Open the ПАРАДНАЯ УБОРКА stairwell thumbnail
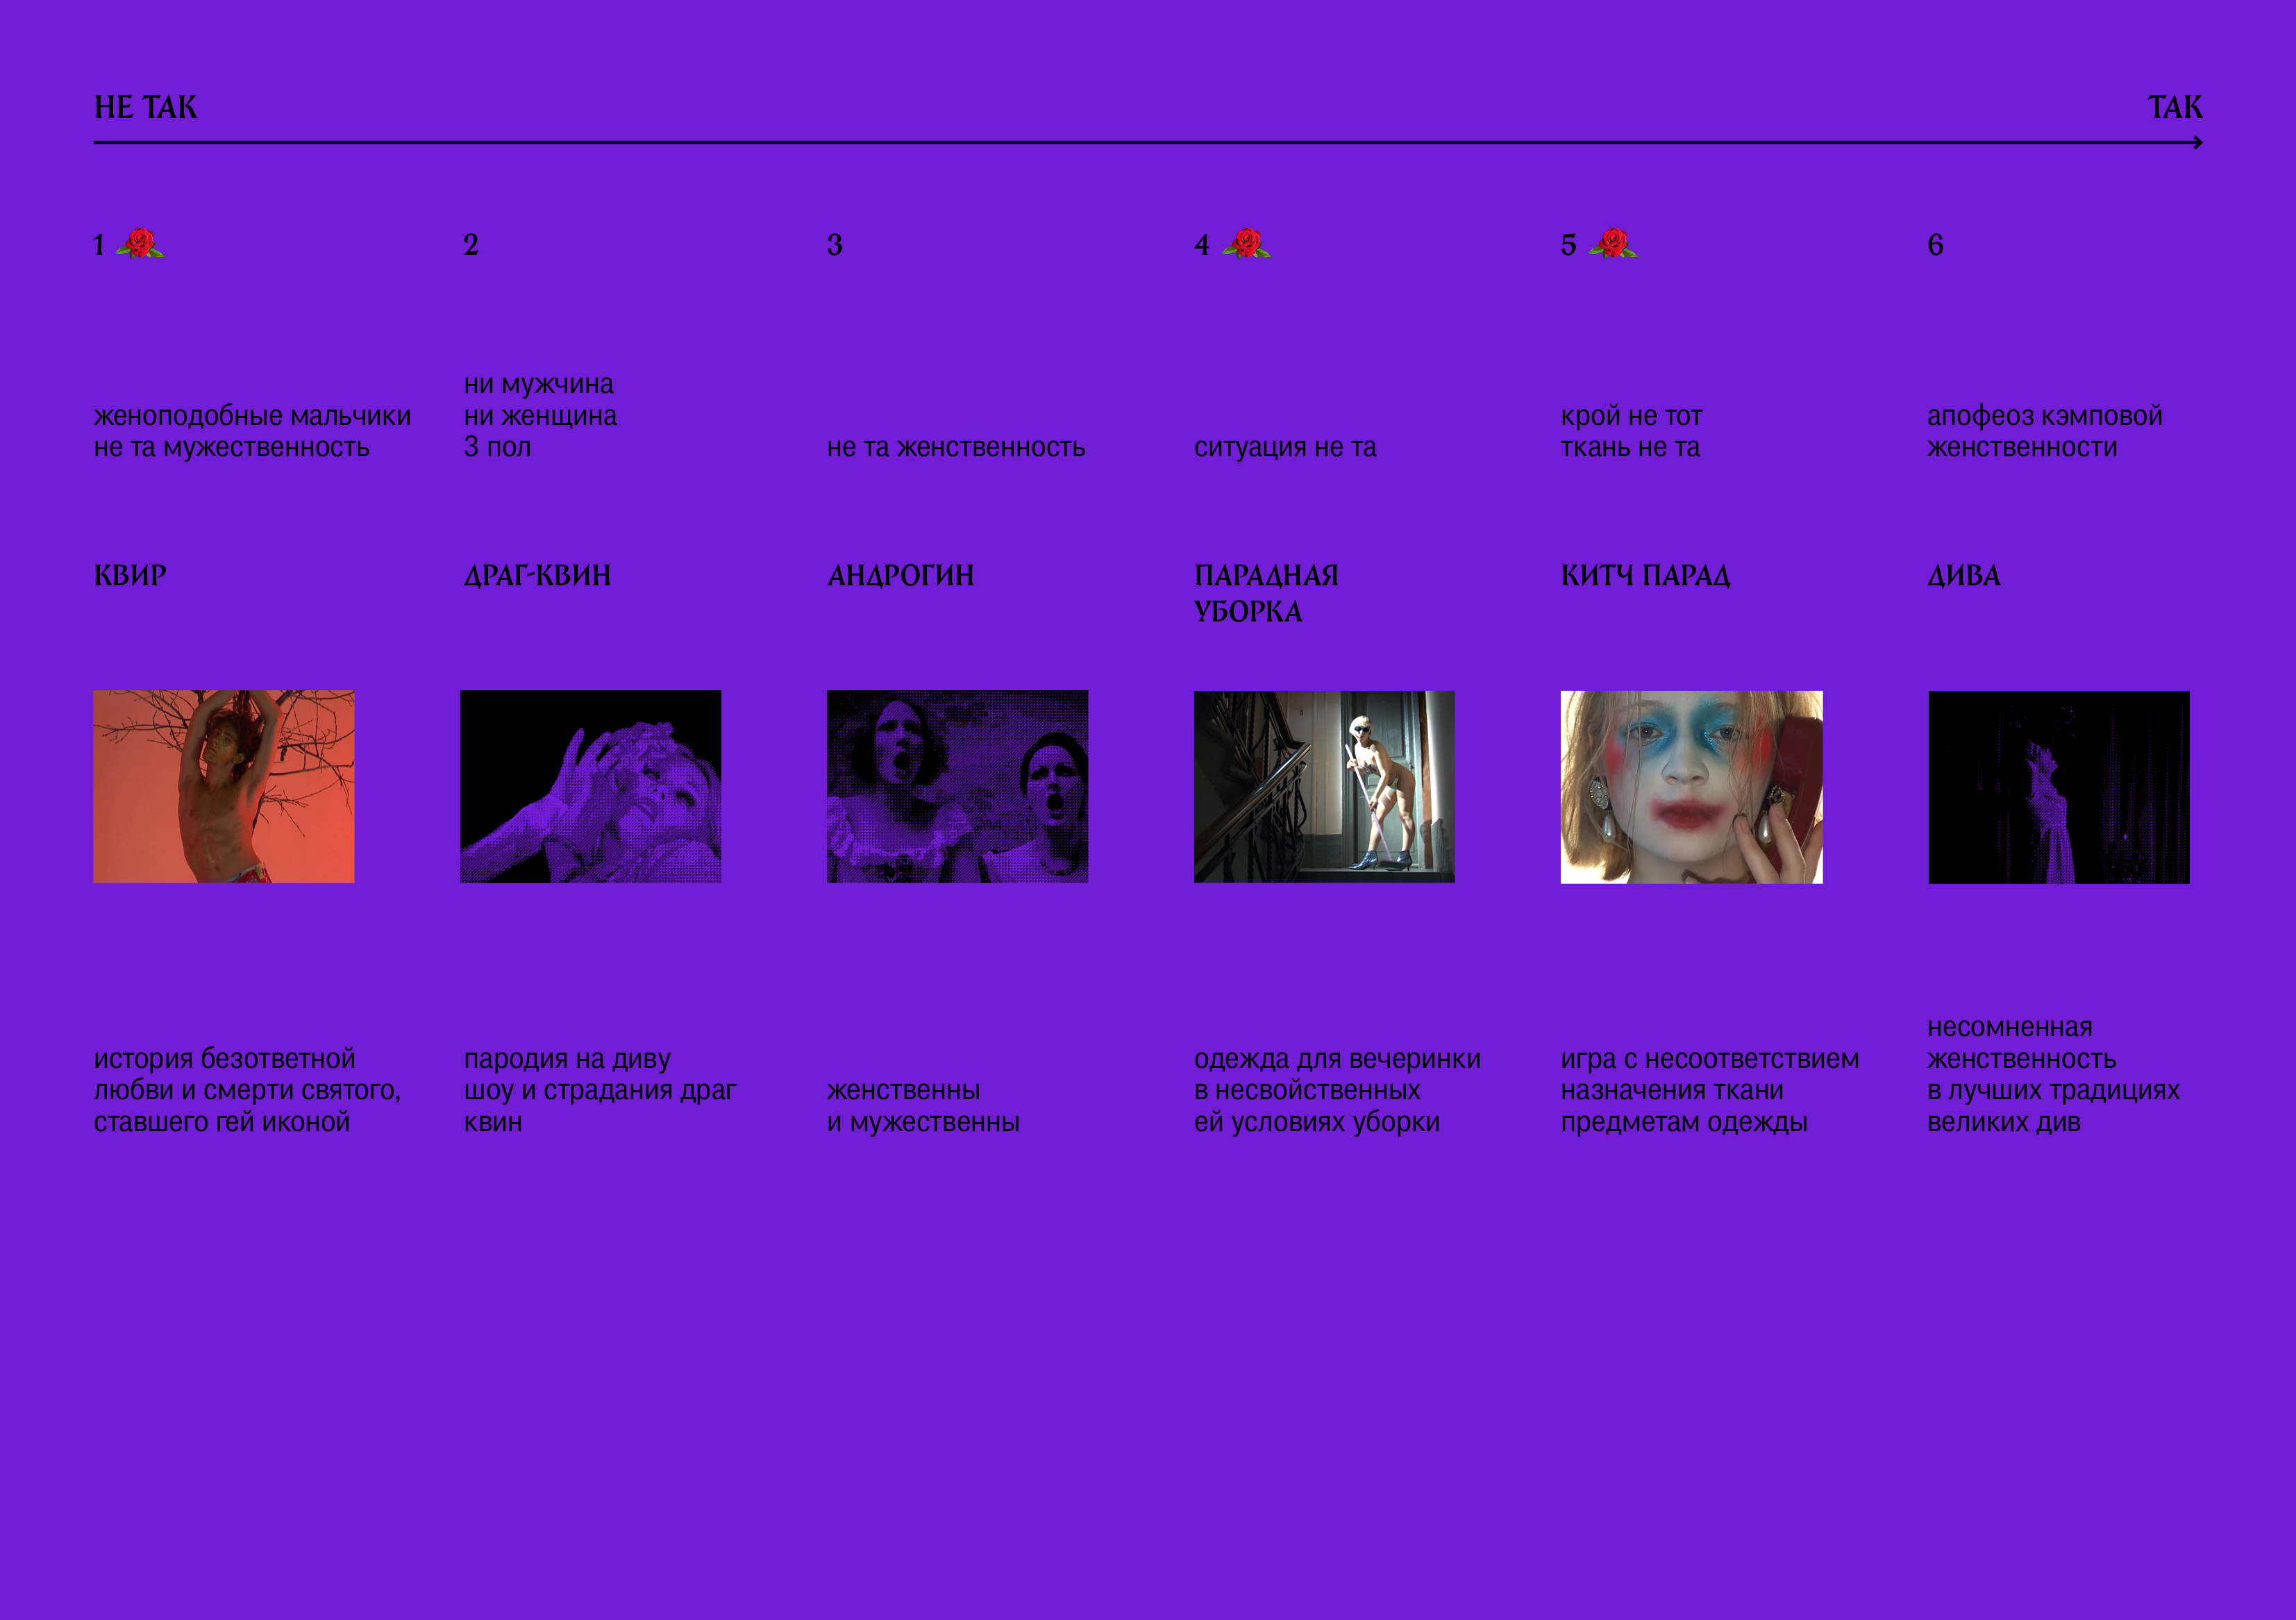This screenshot has width=2296, height=1620. click(1324, 787)
